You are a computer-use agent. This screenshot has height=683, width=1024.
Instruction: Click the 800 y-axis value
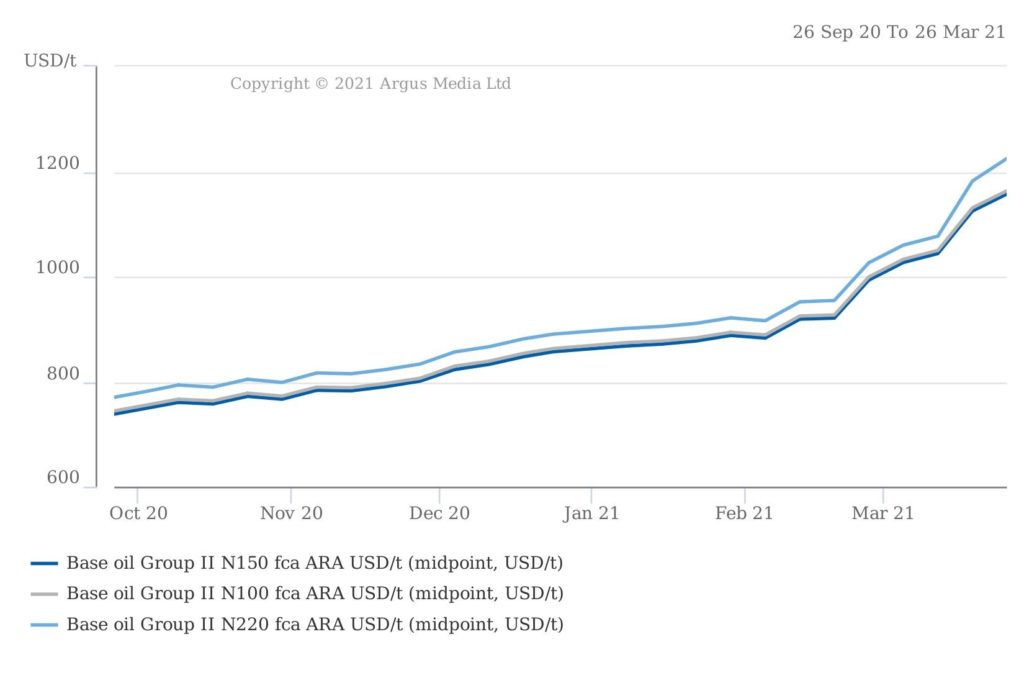[x=64, y=374]
